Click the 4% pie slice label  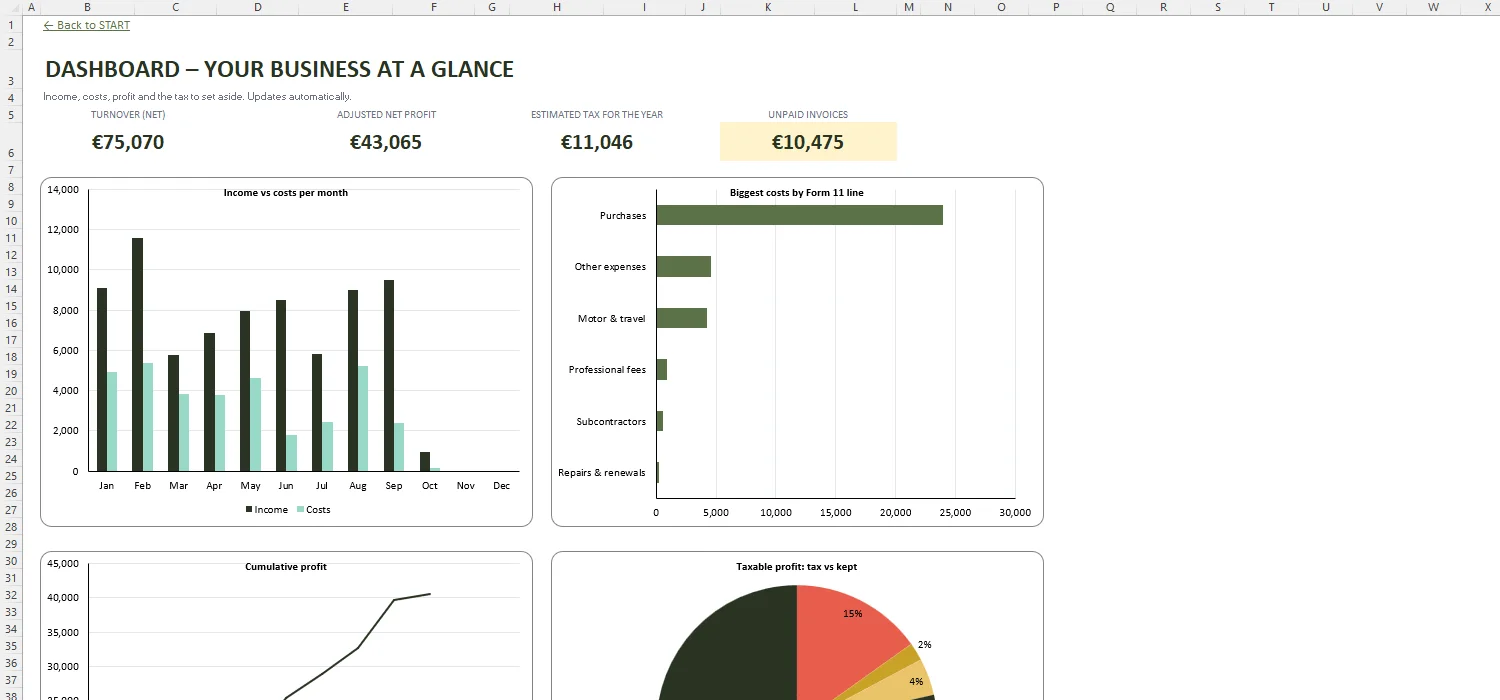click(x=916, y=681)
